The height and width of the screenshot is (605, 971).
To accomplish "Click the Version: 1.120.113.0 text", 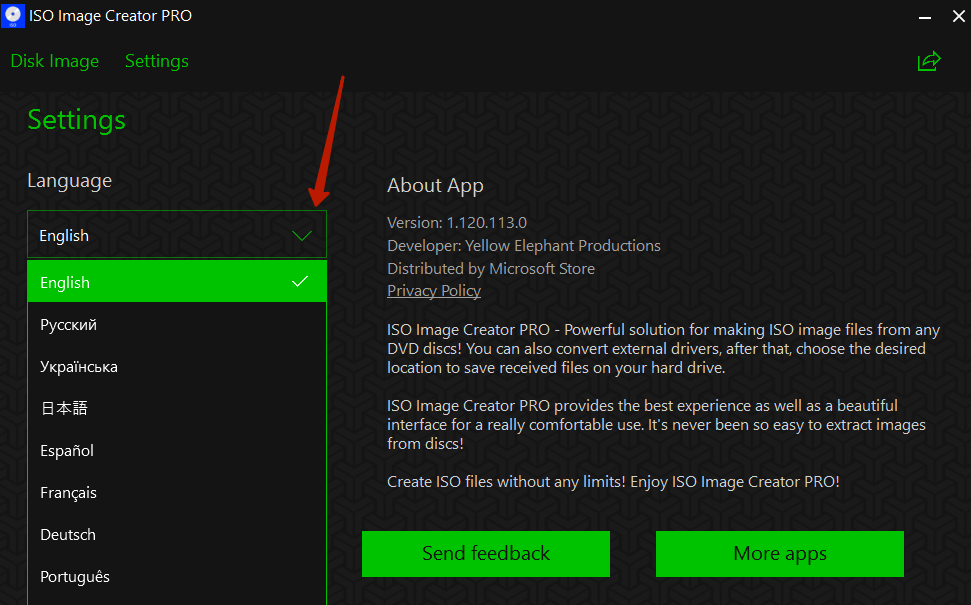I will click(x=457, y=222).
